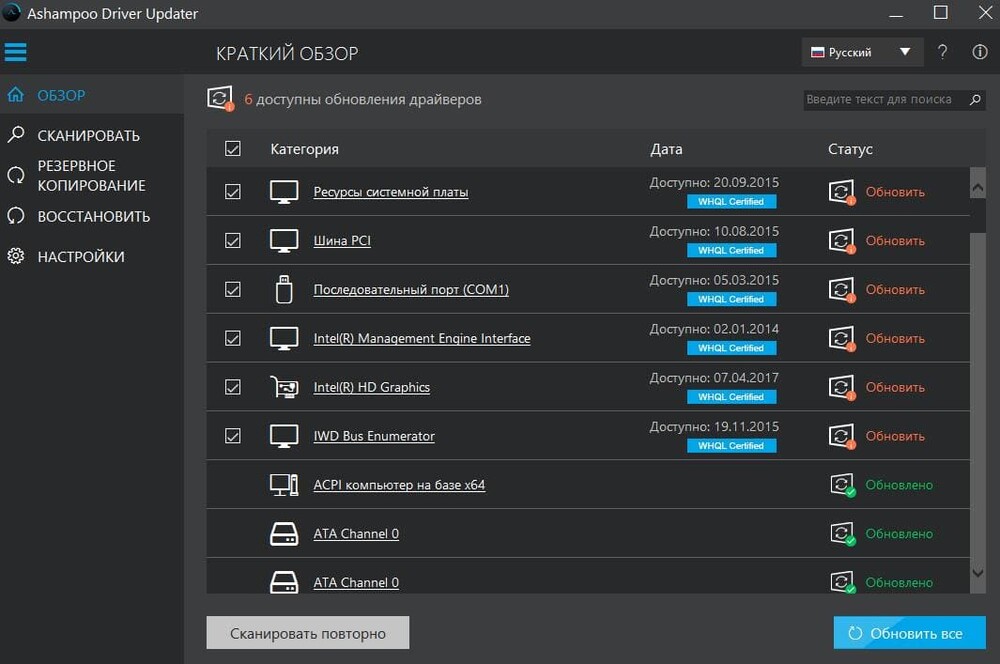Screen dimensions: 1000x664
Task: Open the Русский language dropdown
Action: point(860,53)
